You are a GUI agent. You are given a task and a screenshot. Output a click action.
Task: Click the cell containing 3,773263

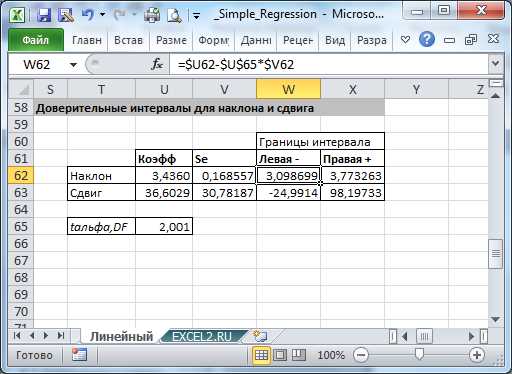click(x=352, y=176)
